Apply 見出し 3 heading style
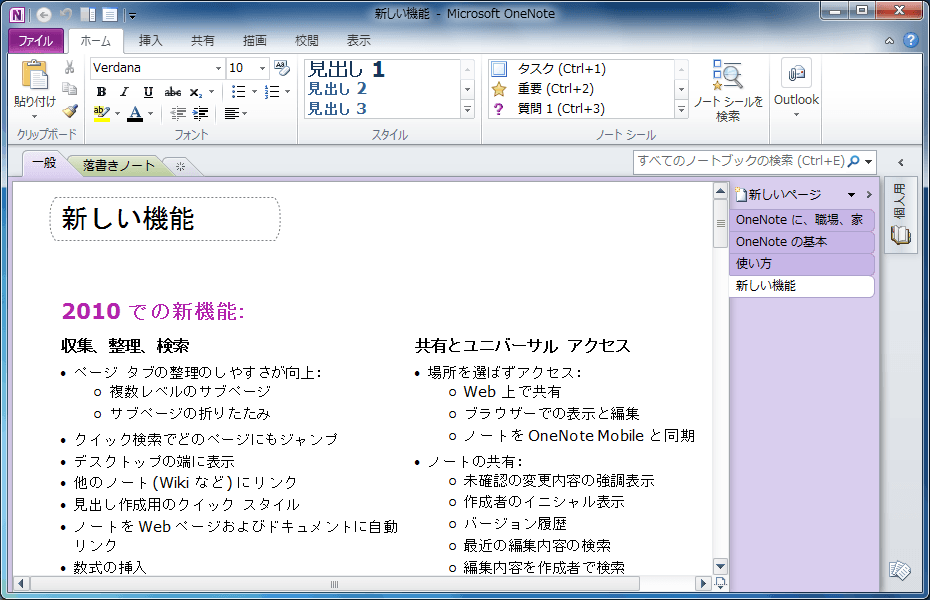The height and width of the screenshot is (600, 930). [x=337, y=109]
